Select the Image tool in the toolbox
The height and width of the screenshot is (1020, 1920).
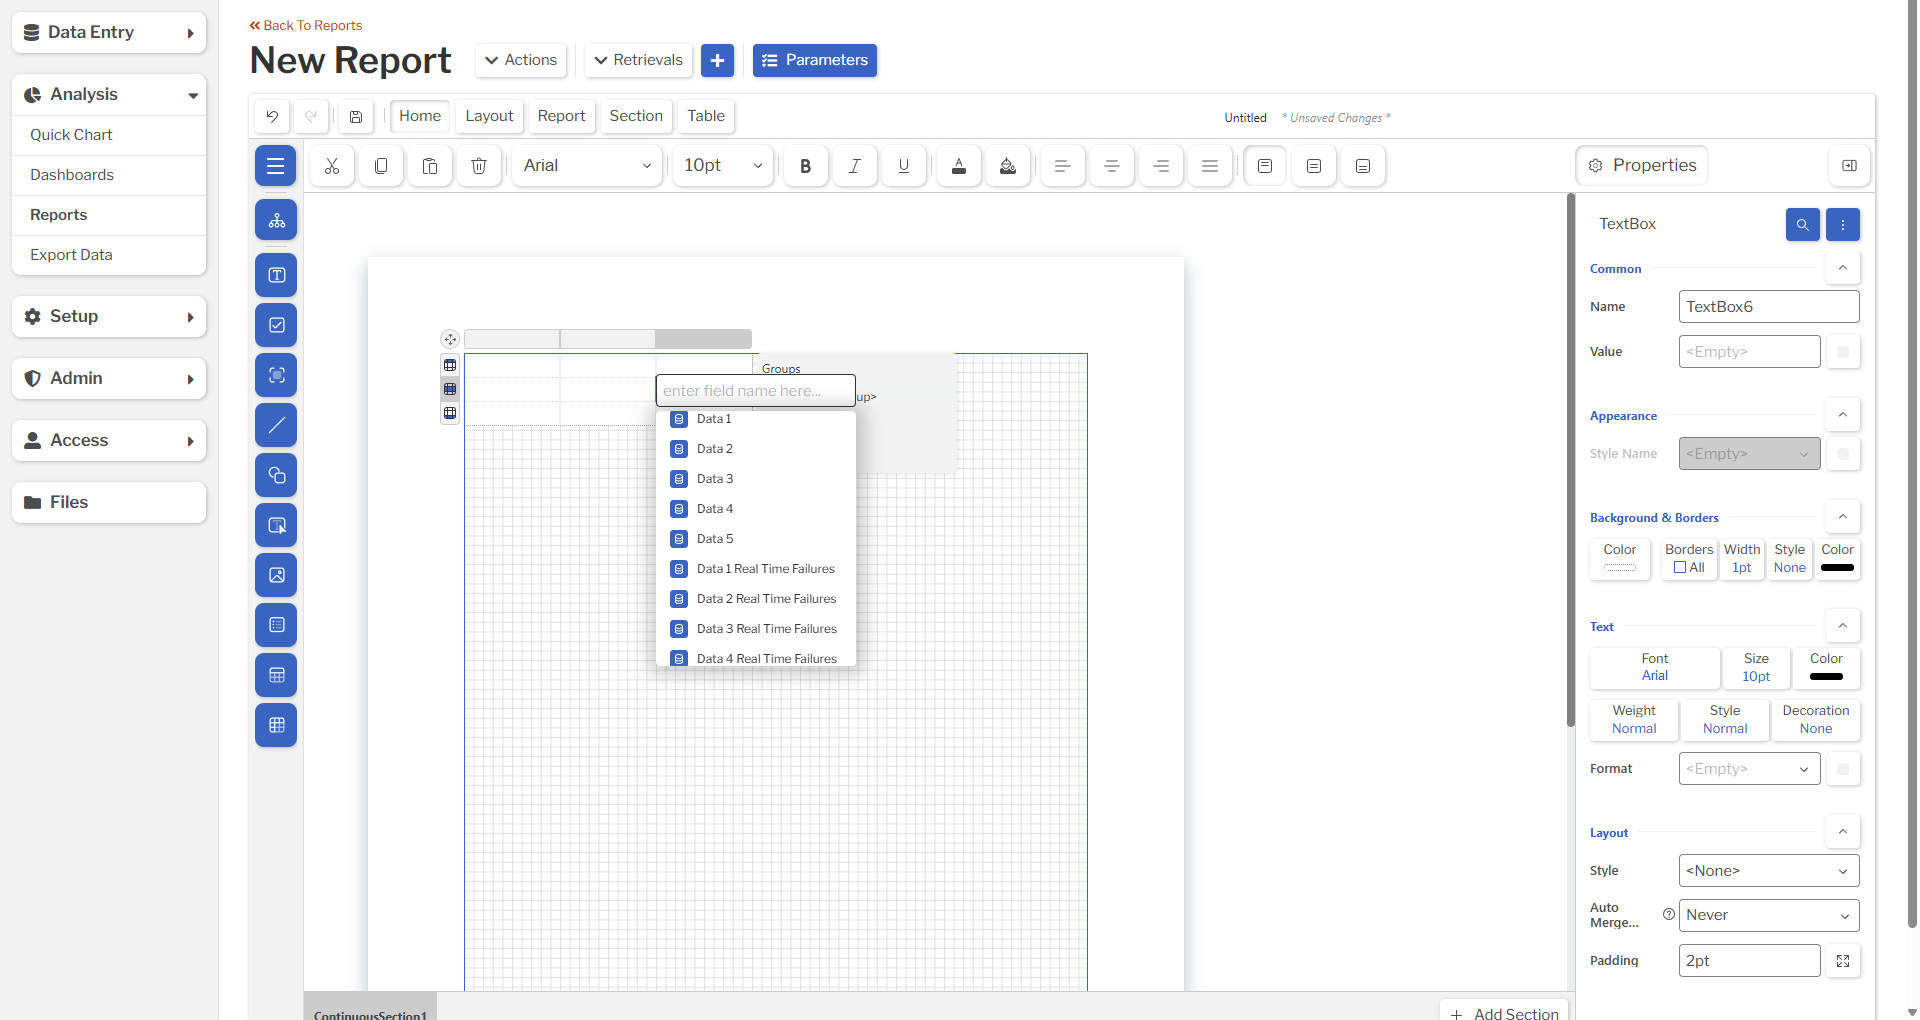[x=276, y=575]
